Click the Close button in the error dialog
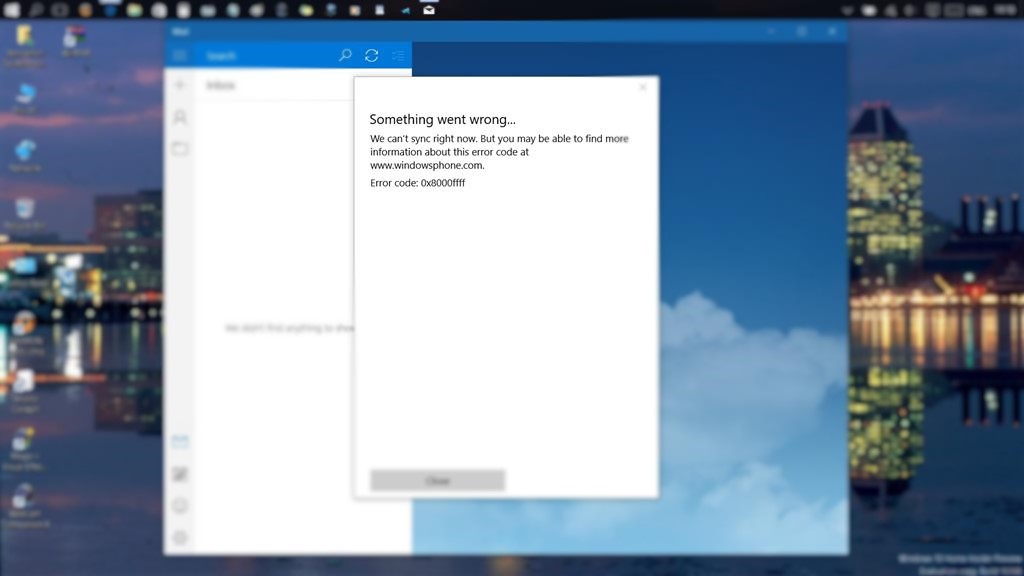Screen dimensions: 1024x576 pos(437,481)
